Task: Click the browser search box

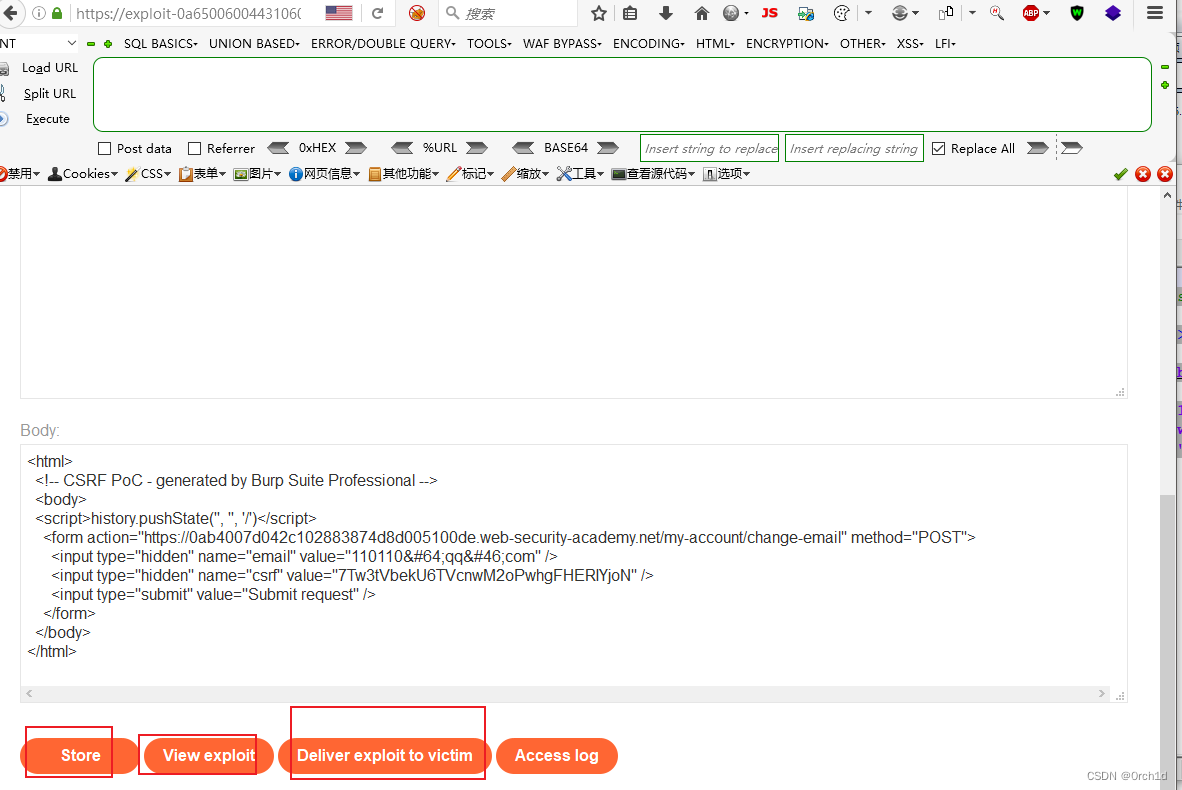Action: click(509, 13)
